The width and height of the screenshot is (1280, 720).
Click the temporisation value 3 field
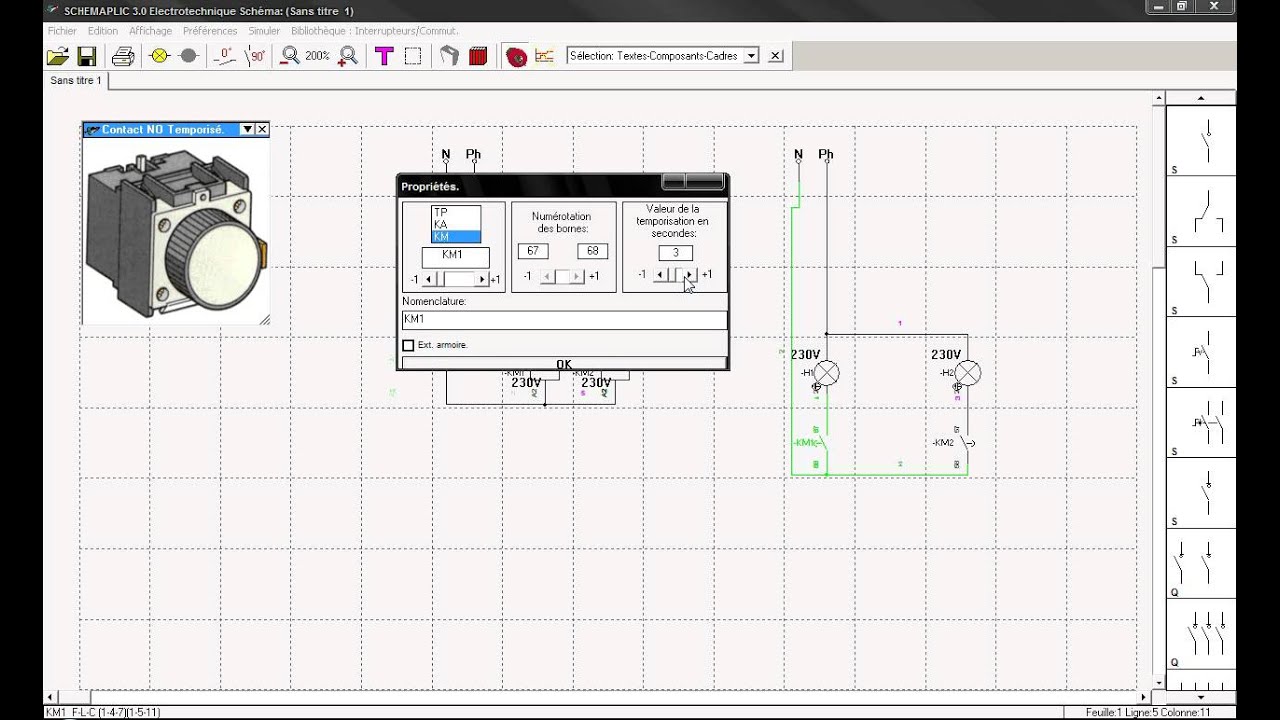tap(675, 253)
